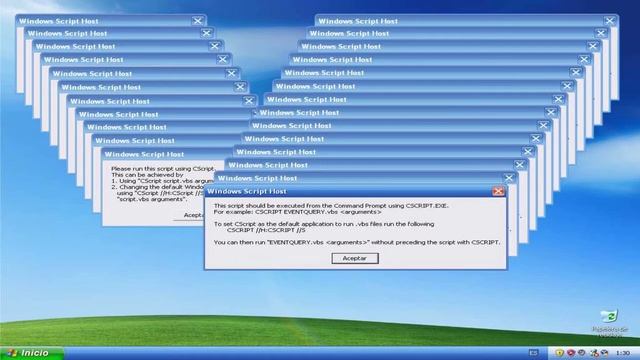
Task: Click the text "CSCRIPT //H:CSCRIPT //S"
Action: point(266,230)
